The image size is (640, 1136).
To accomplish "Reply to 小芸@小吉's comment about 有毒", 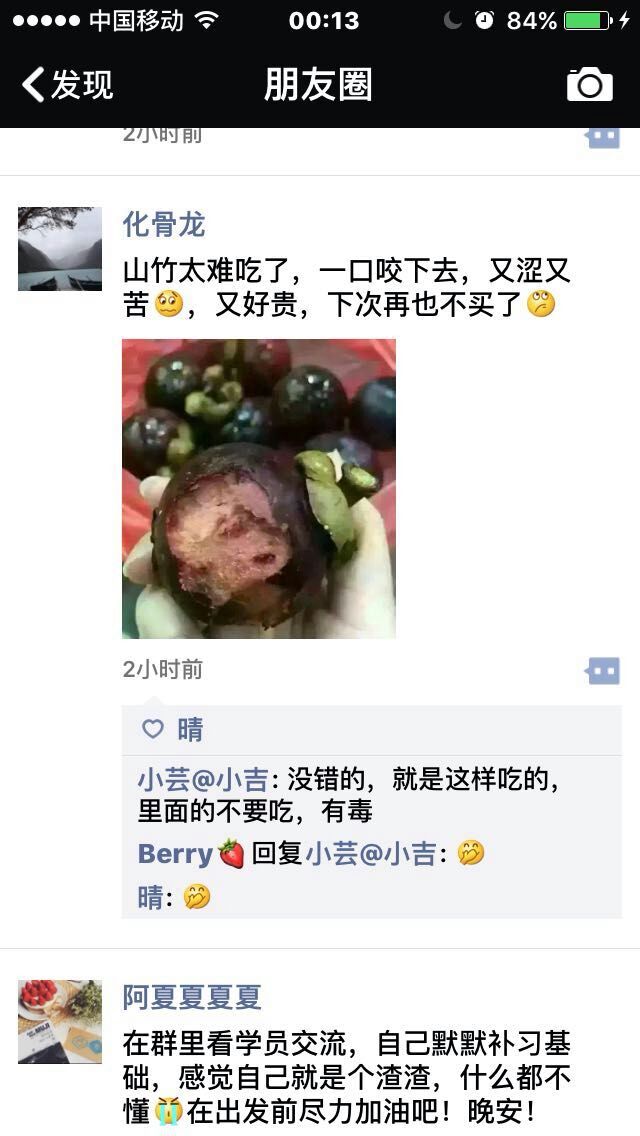I will (350, 795).
